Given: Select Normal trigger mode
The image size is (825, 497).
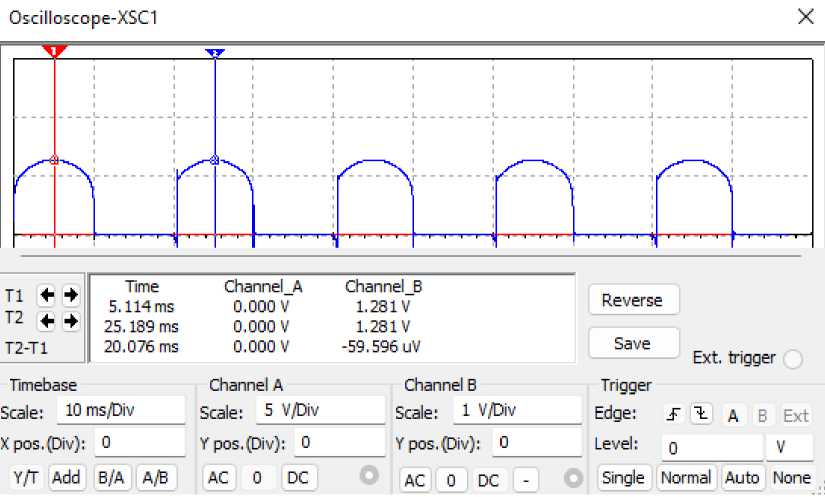Looking at the screenshot, I should [686, 477].
